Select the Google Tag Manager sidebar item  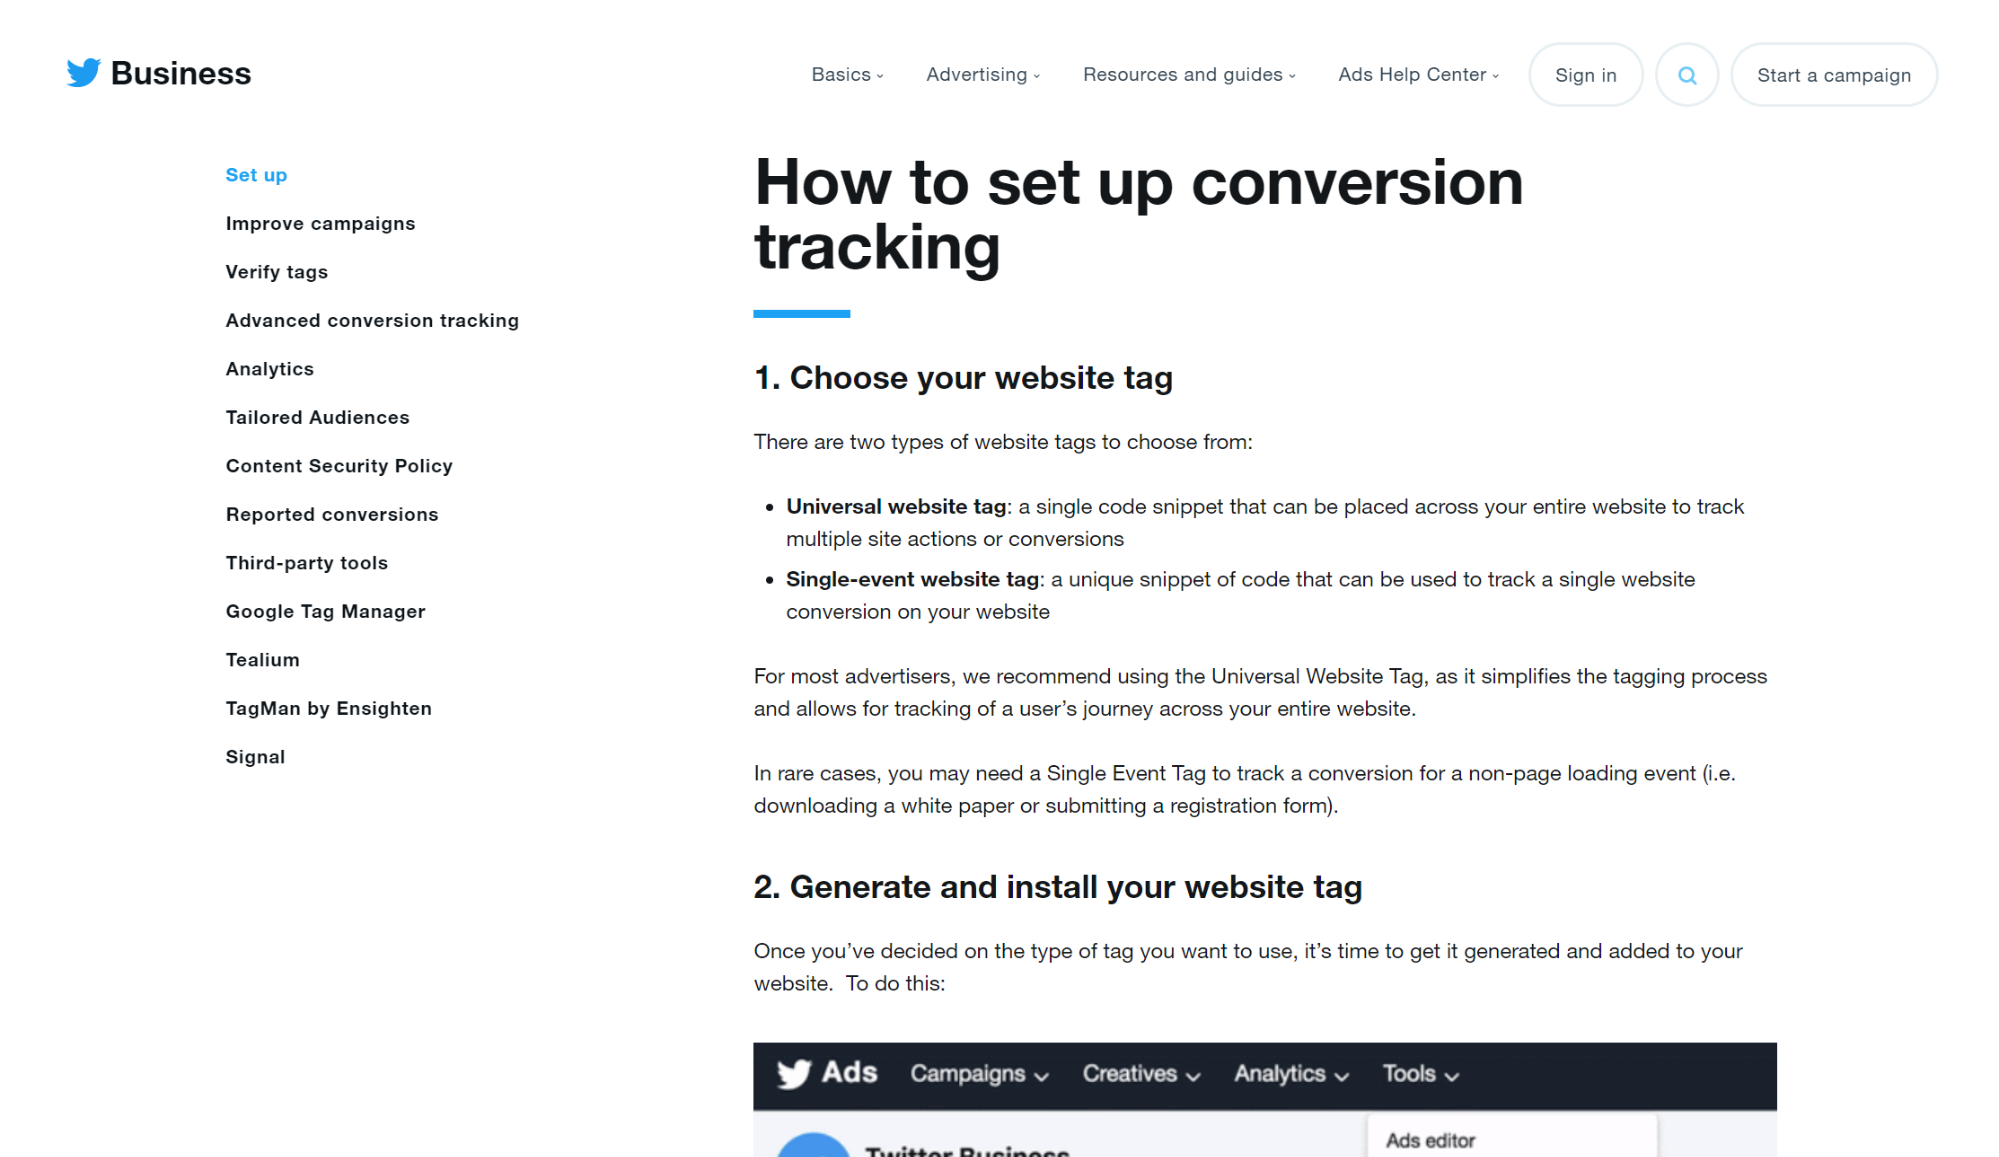click(x=325, y=610)
